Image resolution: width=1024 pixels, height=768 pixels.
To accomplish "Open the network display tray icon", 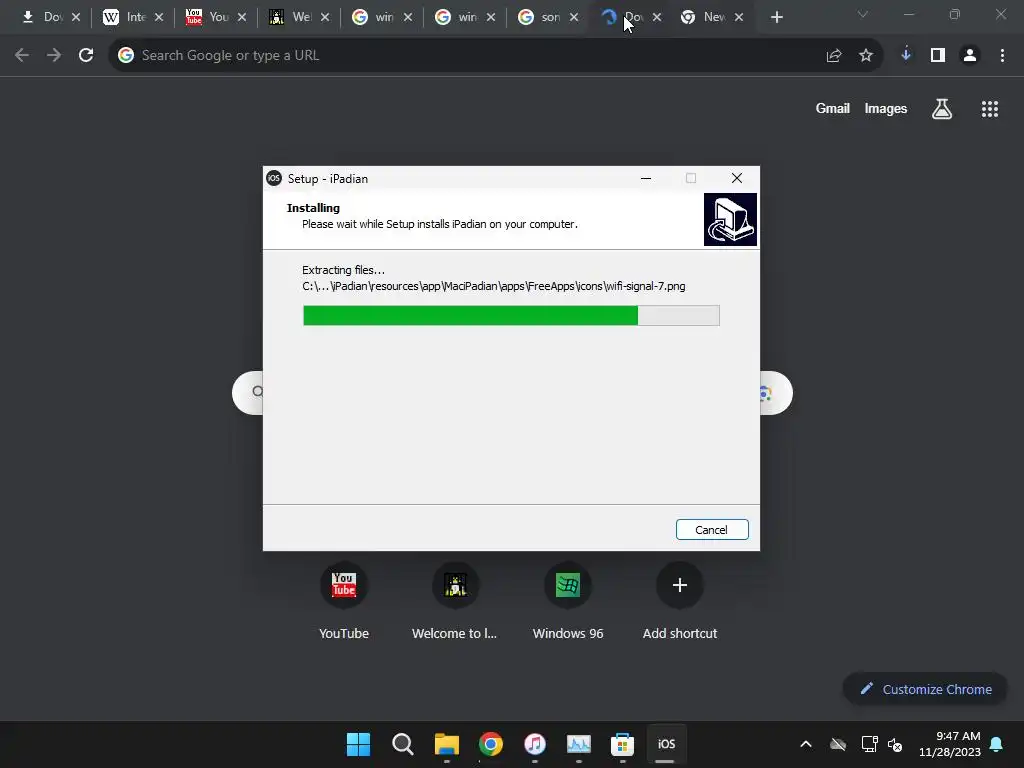I will point(869,744).
